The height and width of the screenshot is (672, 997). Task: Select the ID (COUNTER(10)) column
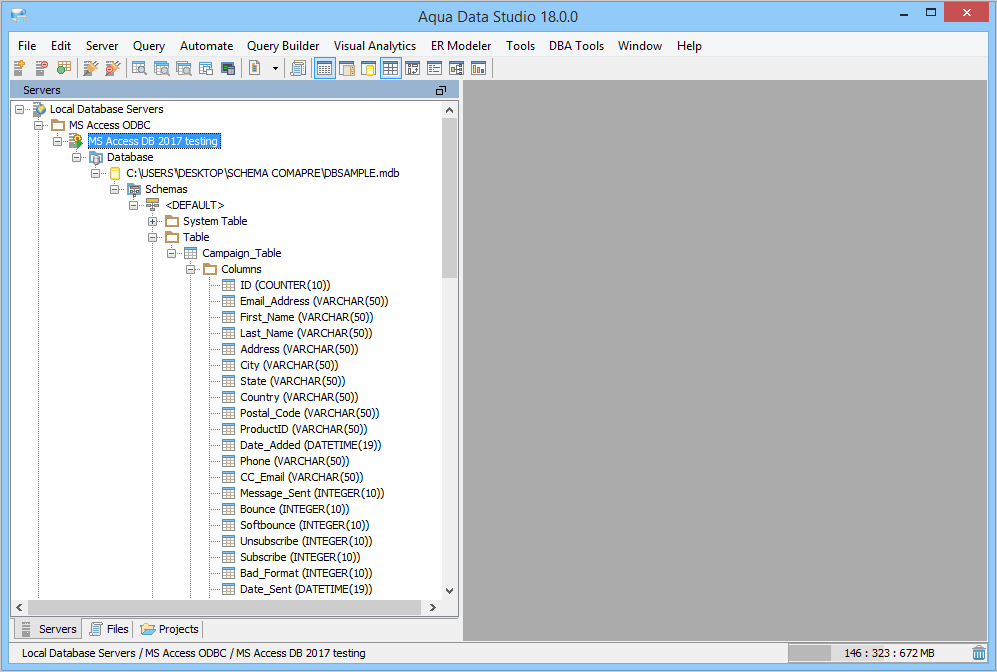[x=285, y=285]
